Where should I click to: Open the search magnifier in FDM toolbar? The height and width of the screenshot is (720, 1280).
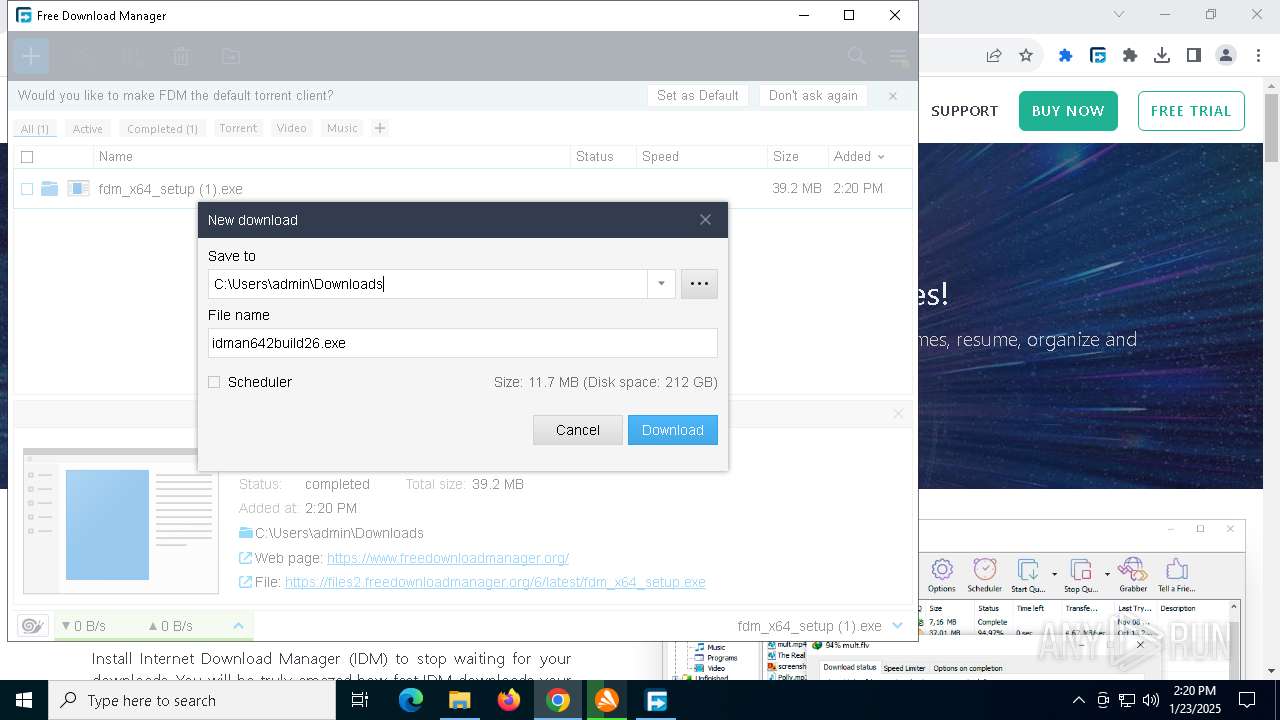click(857, 56)
